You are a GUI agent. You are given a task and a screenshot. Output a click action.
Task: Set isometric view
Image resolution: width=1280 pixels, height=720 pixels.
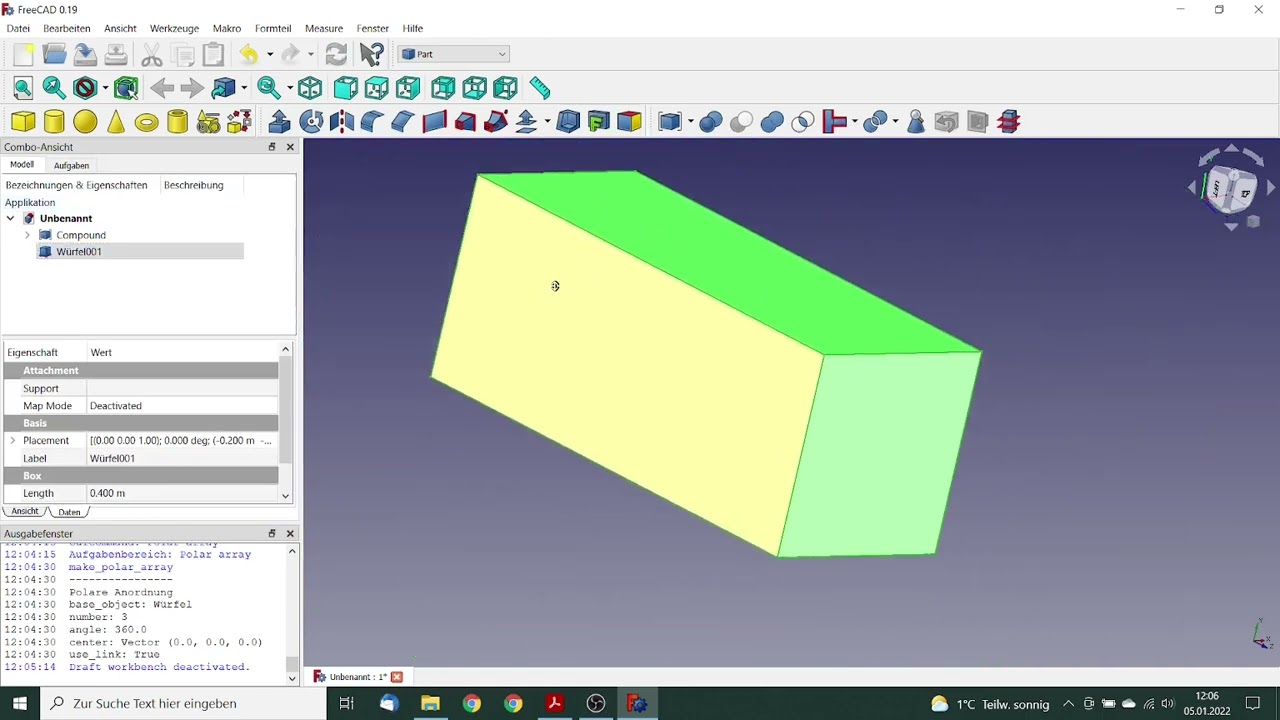click(x=310, y=88)
